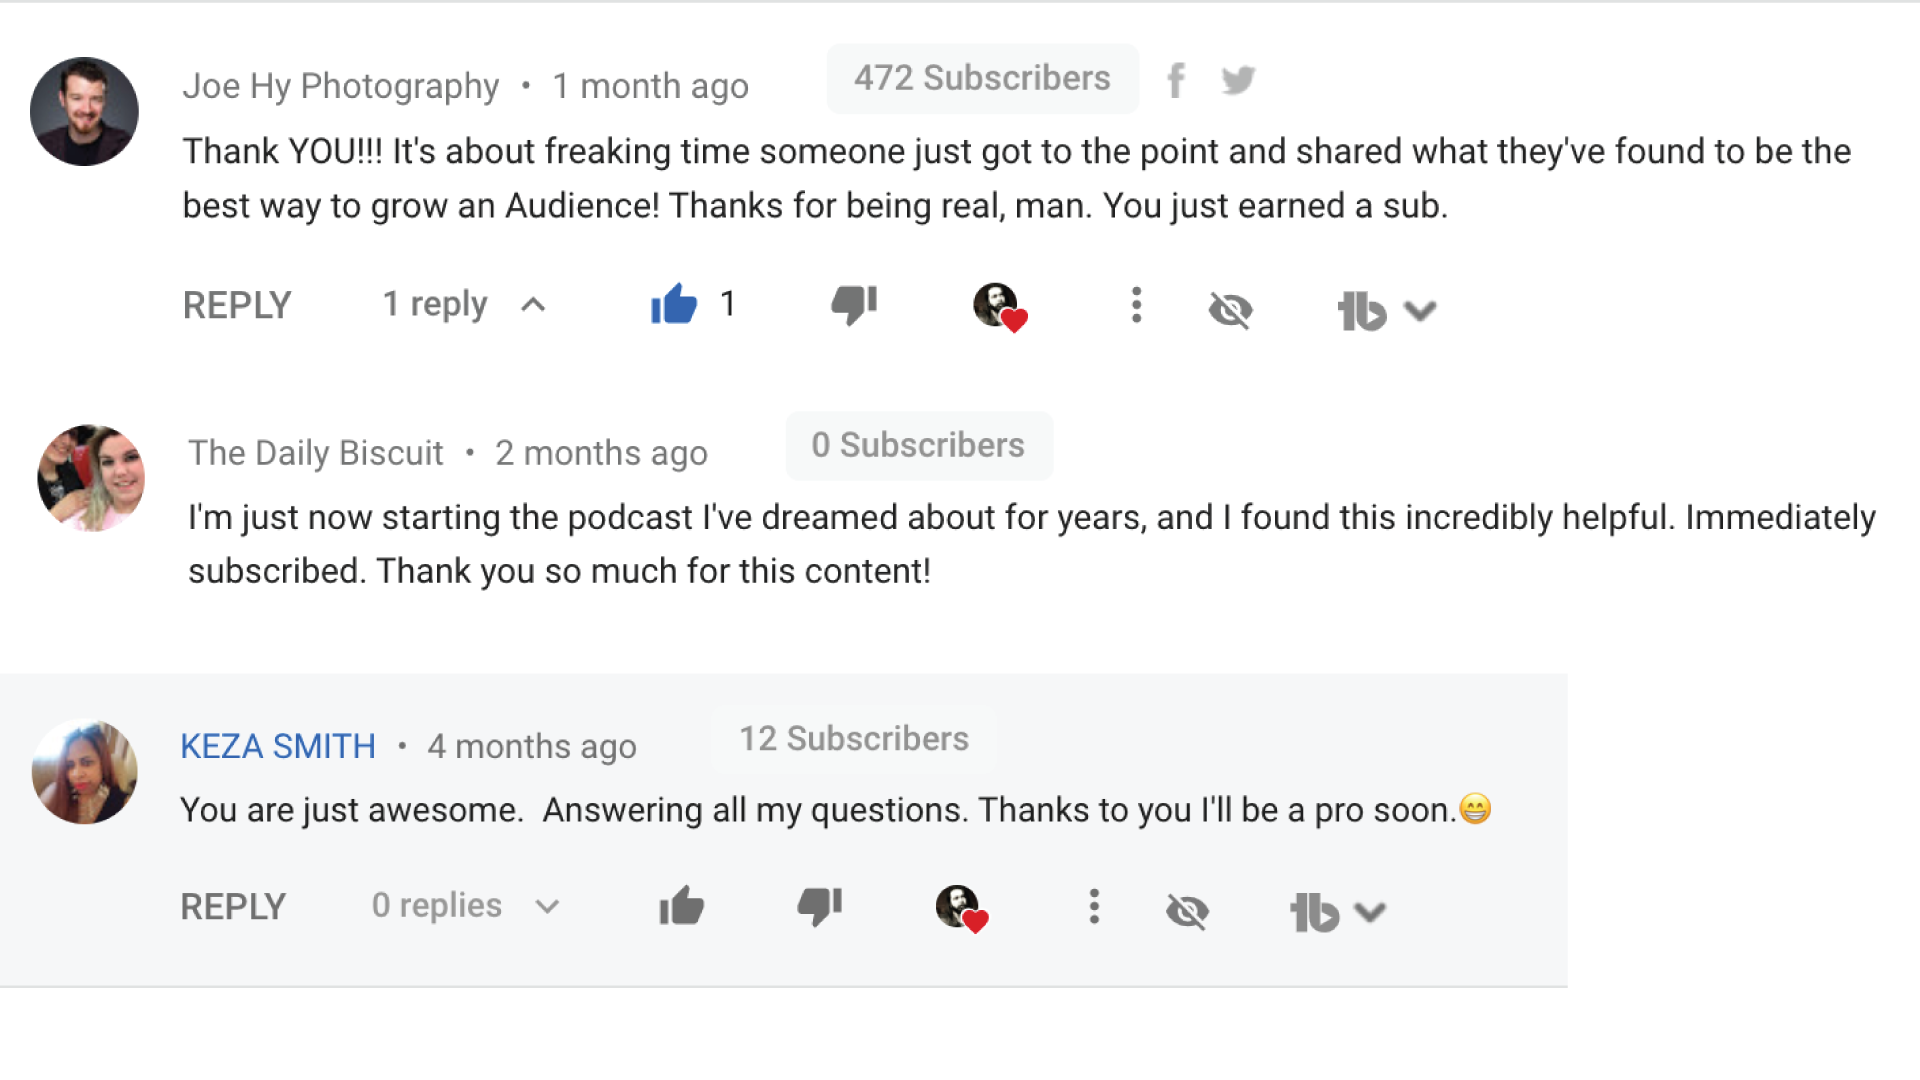1920x1080 pixels.
Task: Dislike Joe Hy Photography's comment
Action: pyautogui.click(x=854, y=304)
